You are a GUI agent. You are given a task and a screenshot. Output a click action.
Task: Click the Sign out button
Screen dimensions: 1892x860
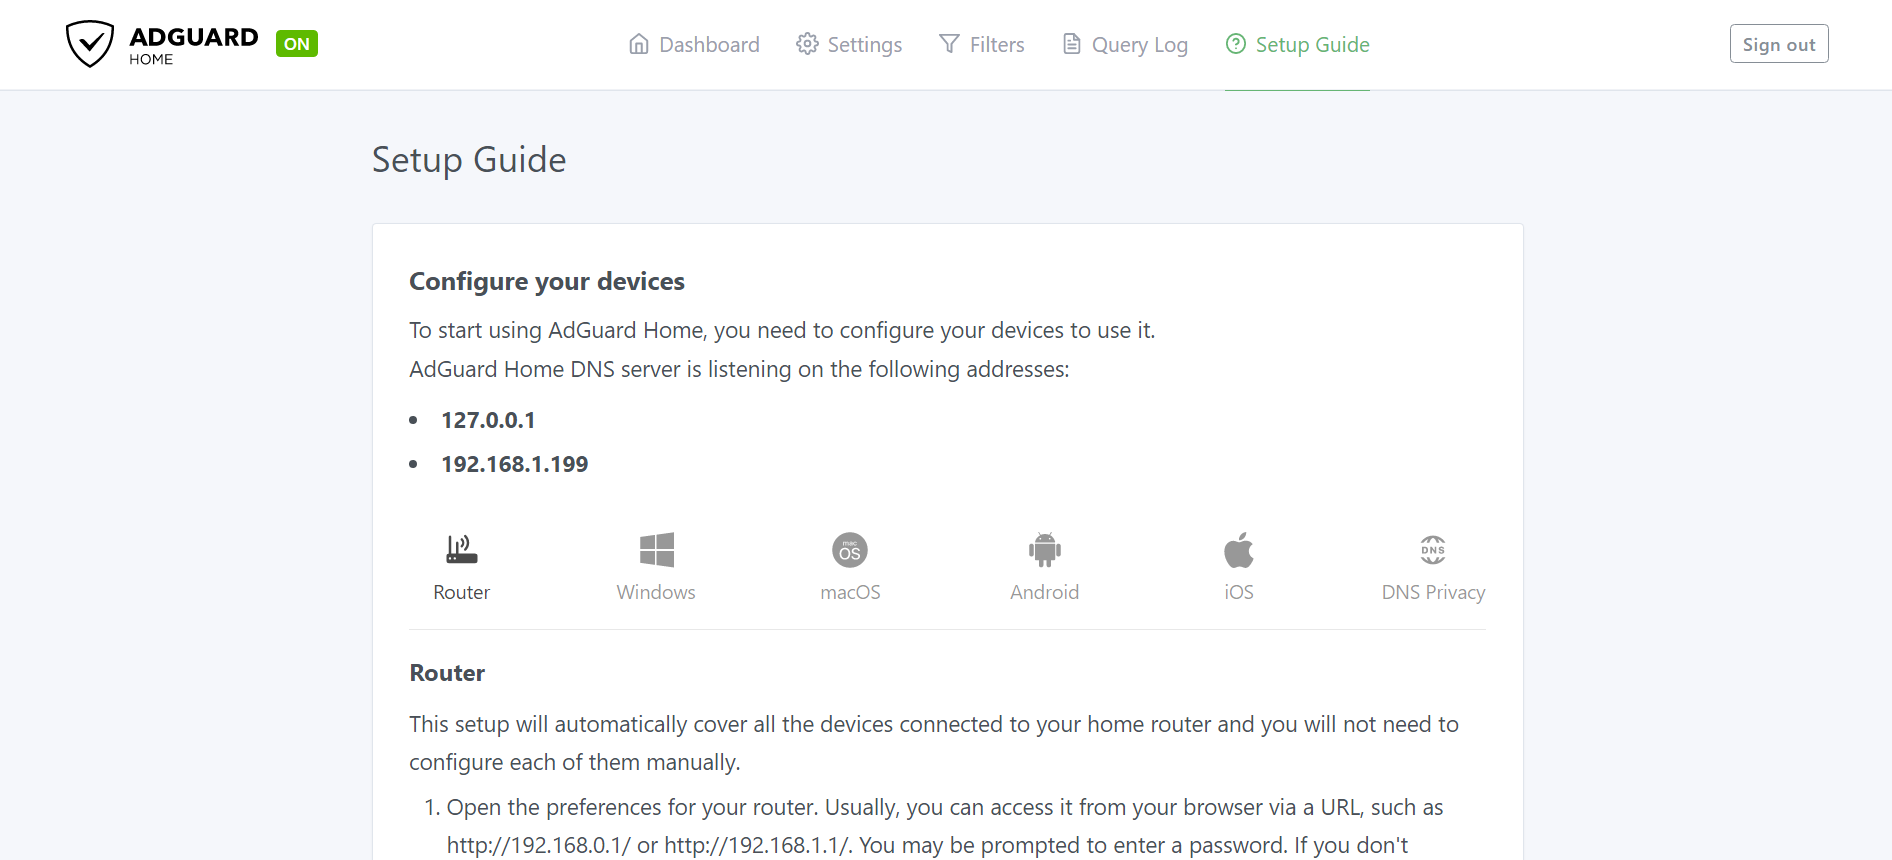pos(1779,44)
